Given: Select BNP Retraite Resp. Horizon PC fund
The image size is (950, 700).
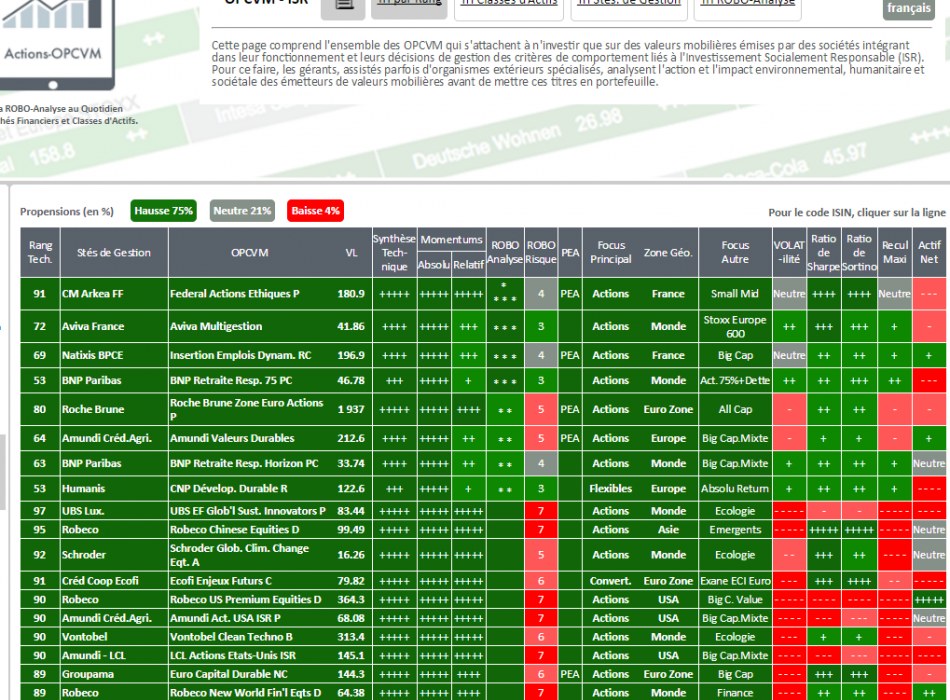Looking at the screenshot, I should point(483,463).
